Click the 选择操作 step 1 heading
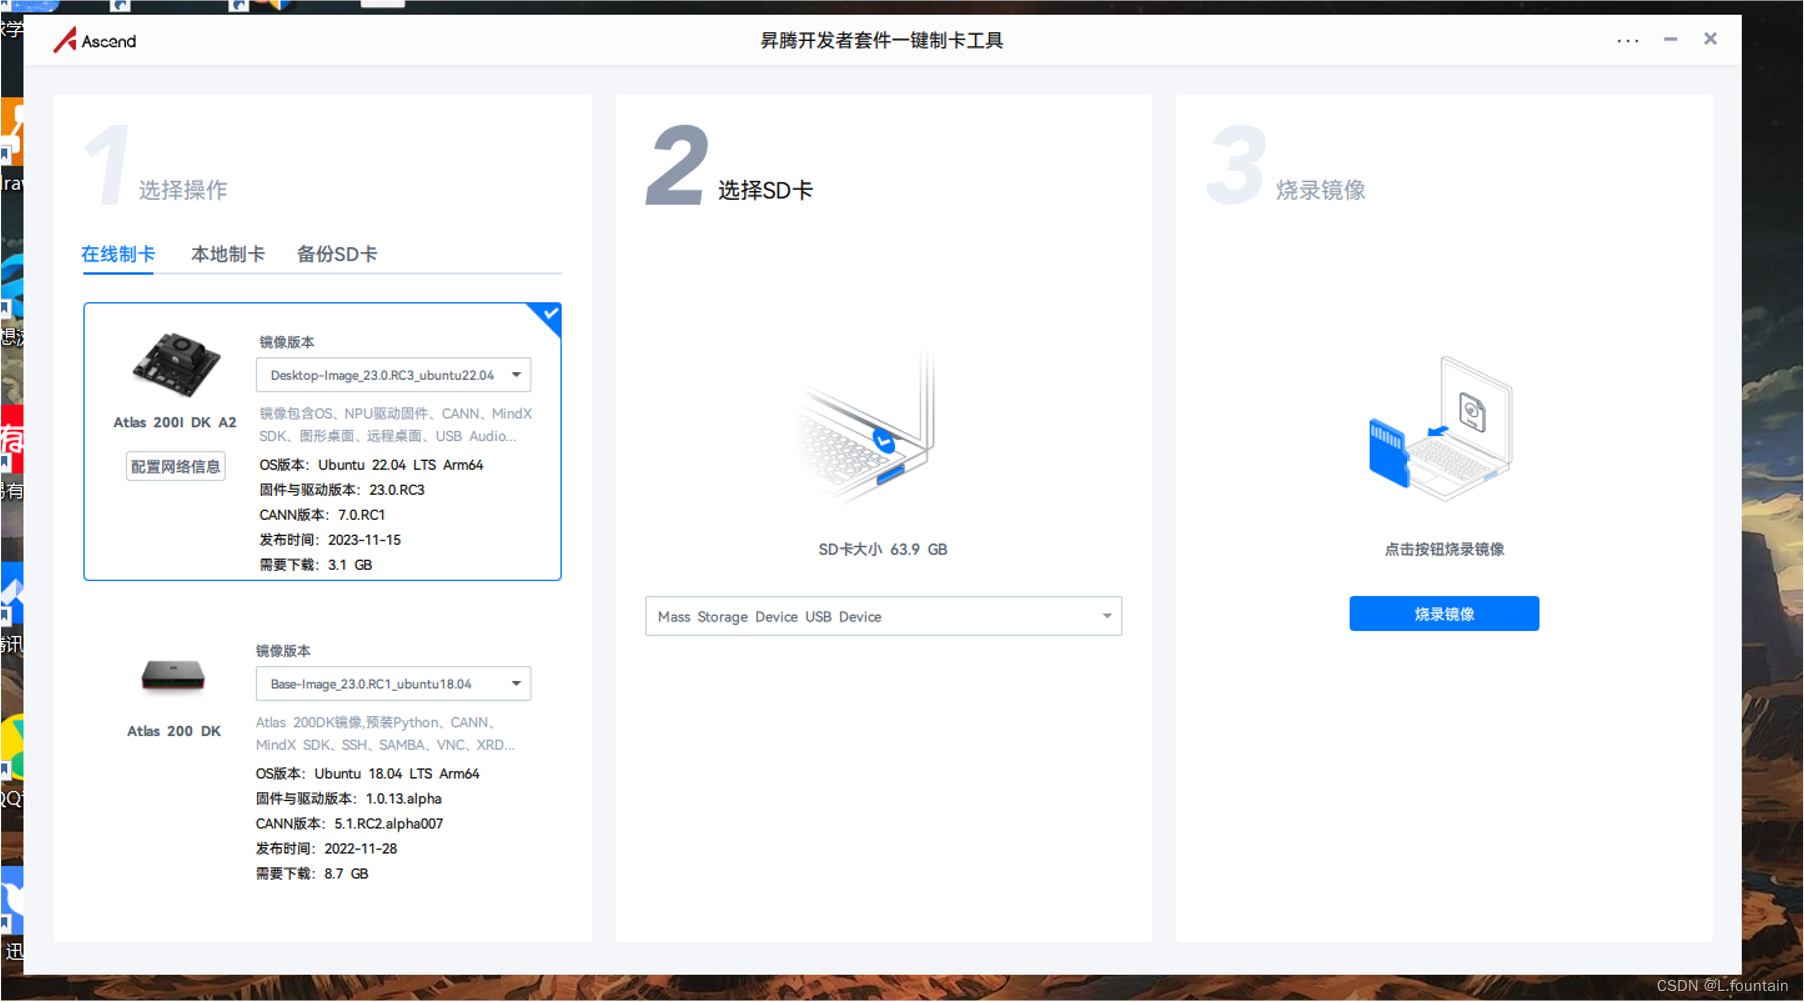The height and width of the screenshot is (1002, 1804). point(183,190)
